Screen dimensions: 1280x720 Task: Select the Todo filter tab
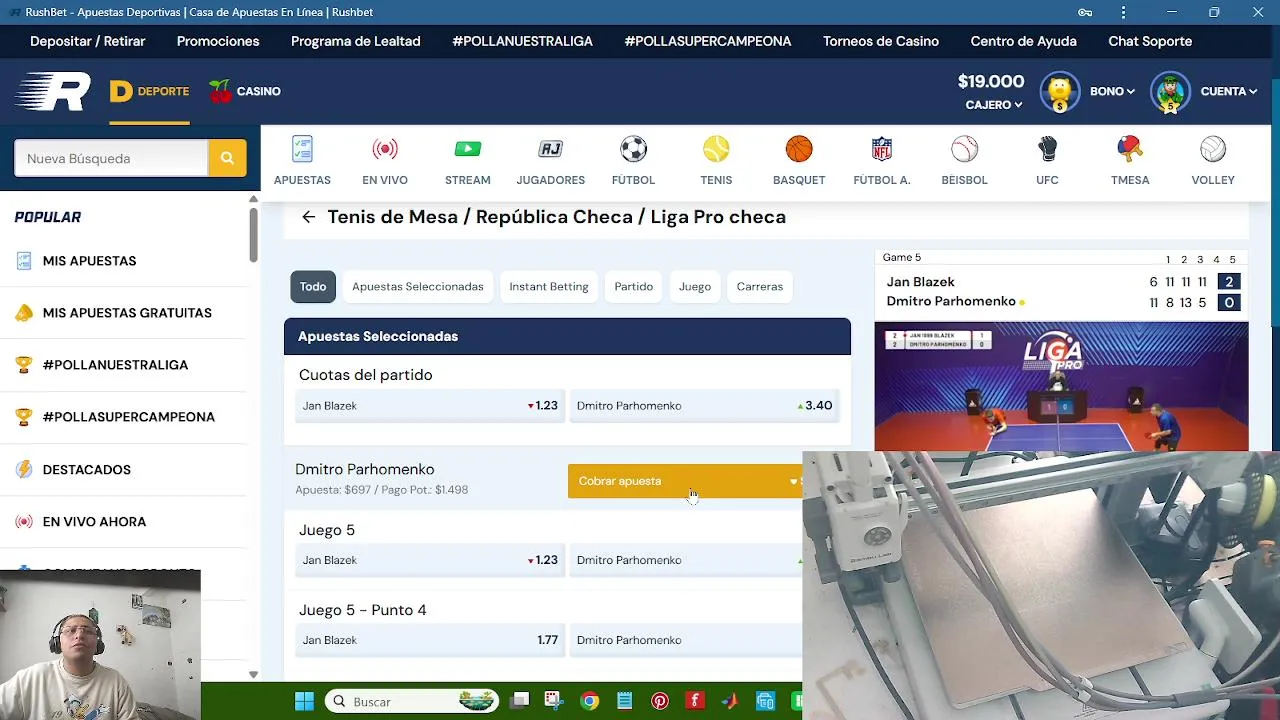point(313,286)
